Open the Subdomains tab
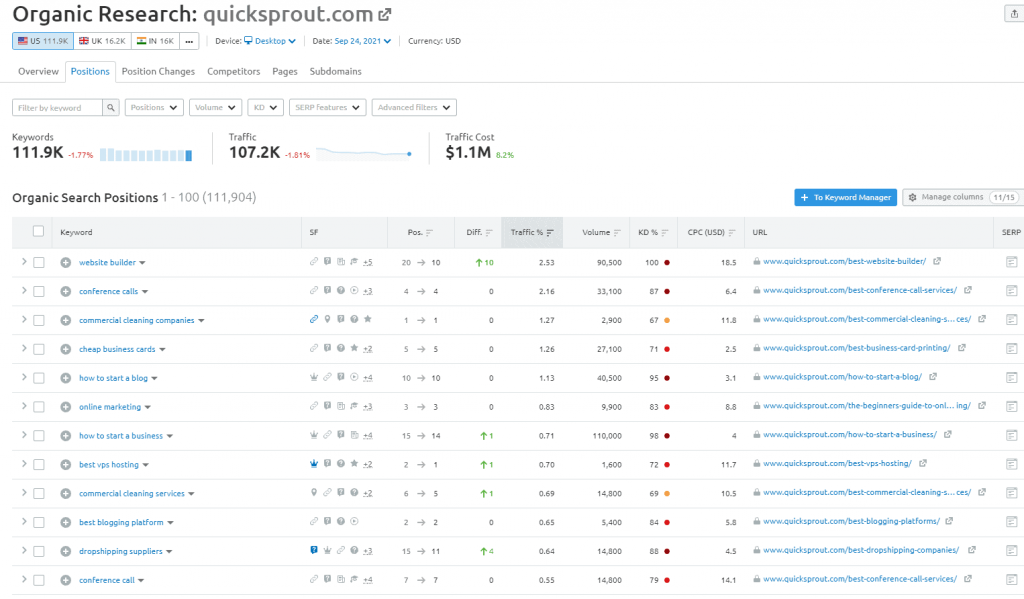 [x=336, y=72]
